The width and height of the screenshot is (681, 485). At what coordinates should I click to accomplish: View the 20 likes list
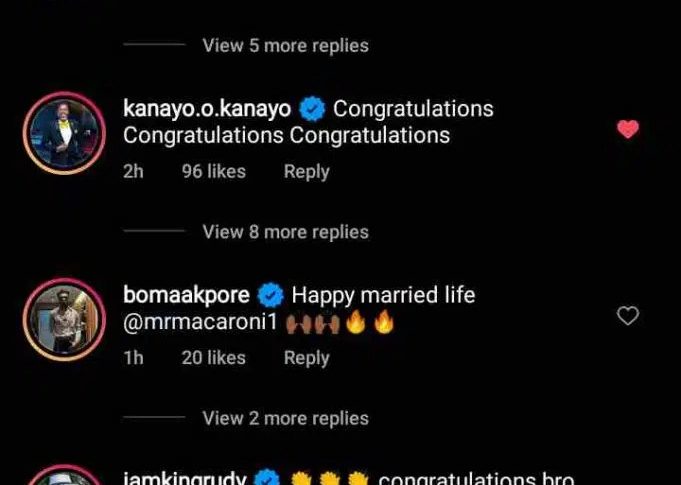(213, 358)
